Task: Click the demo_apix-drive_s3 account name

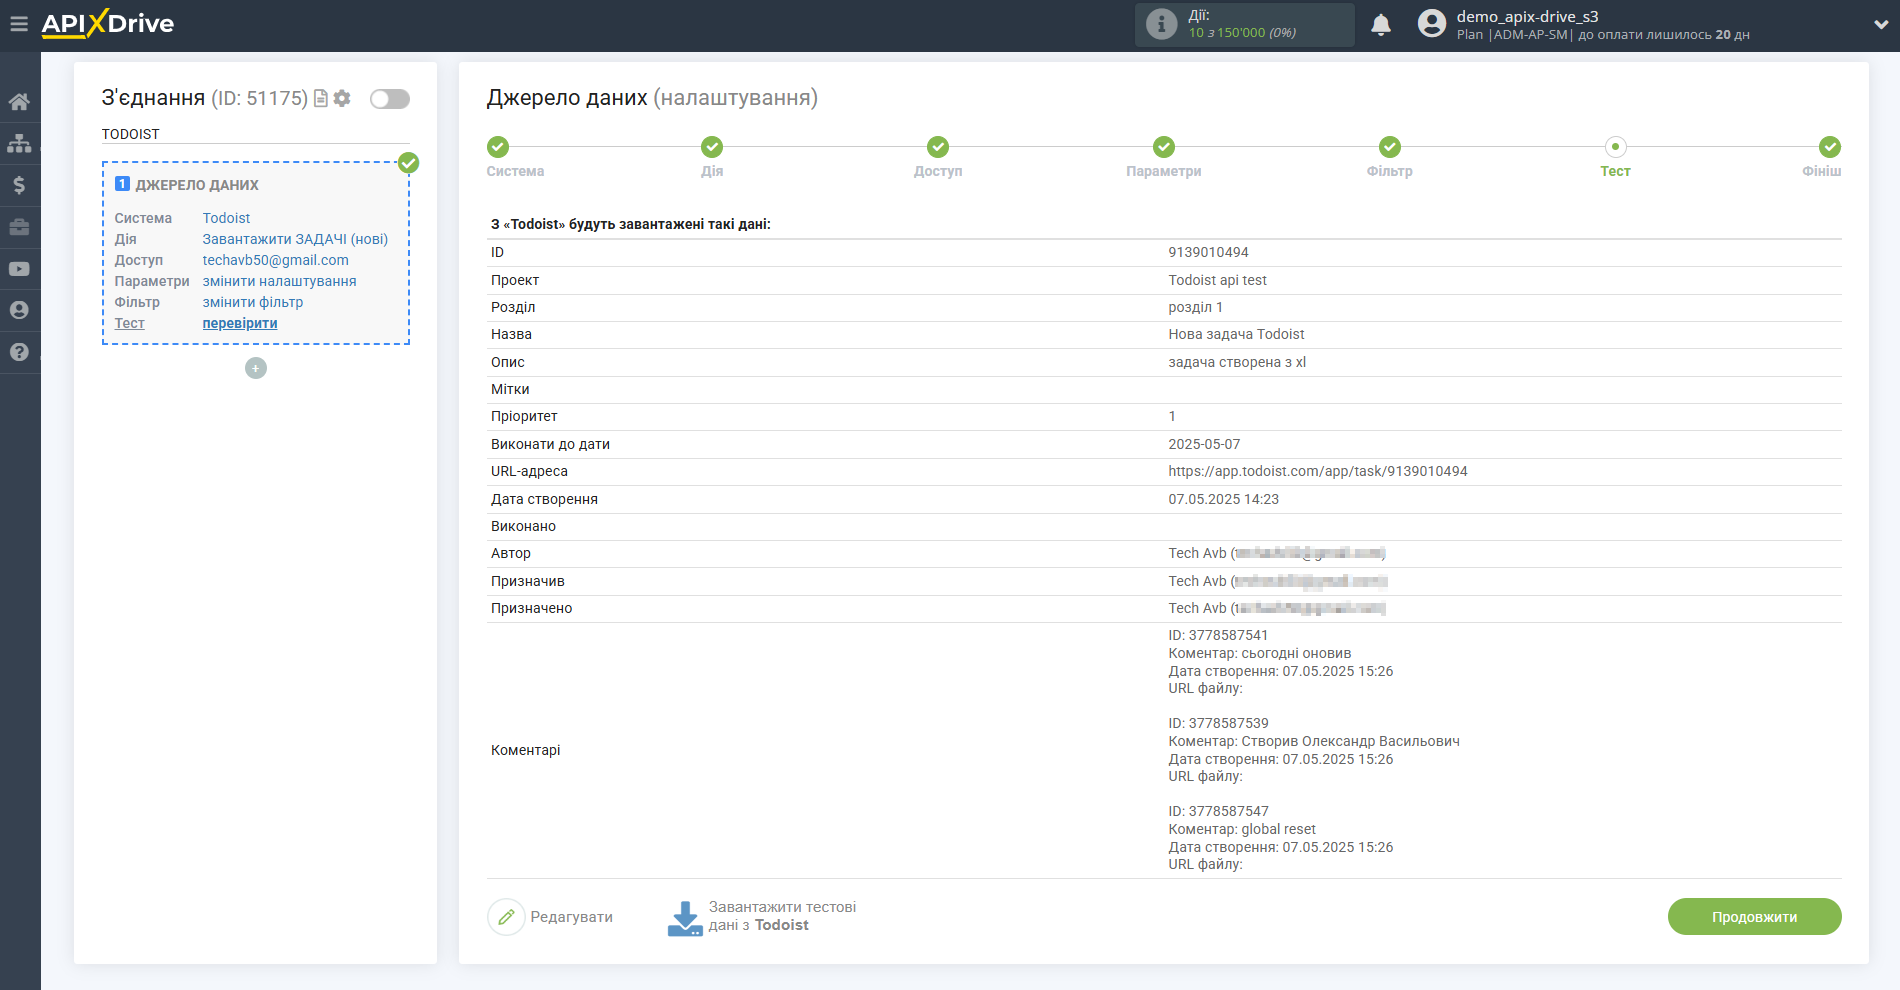Action: click(1527, 16)
